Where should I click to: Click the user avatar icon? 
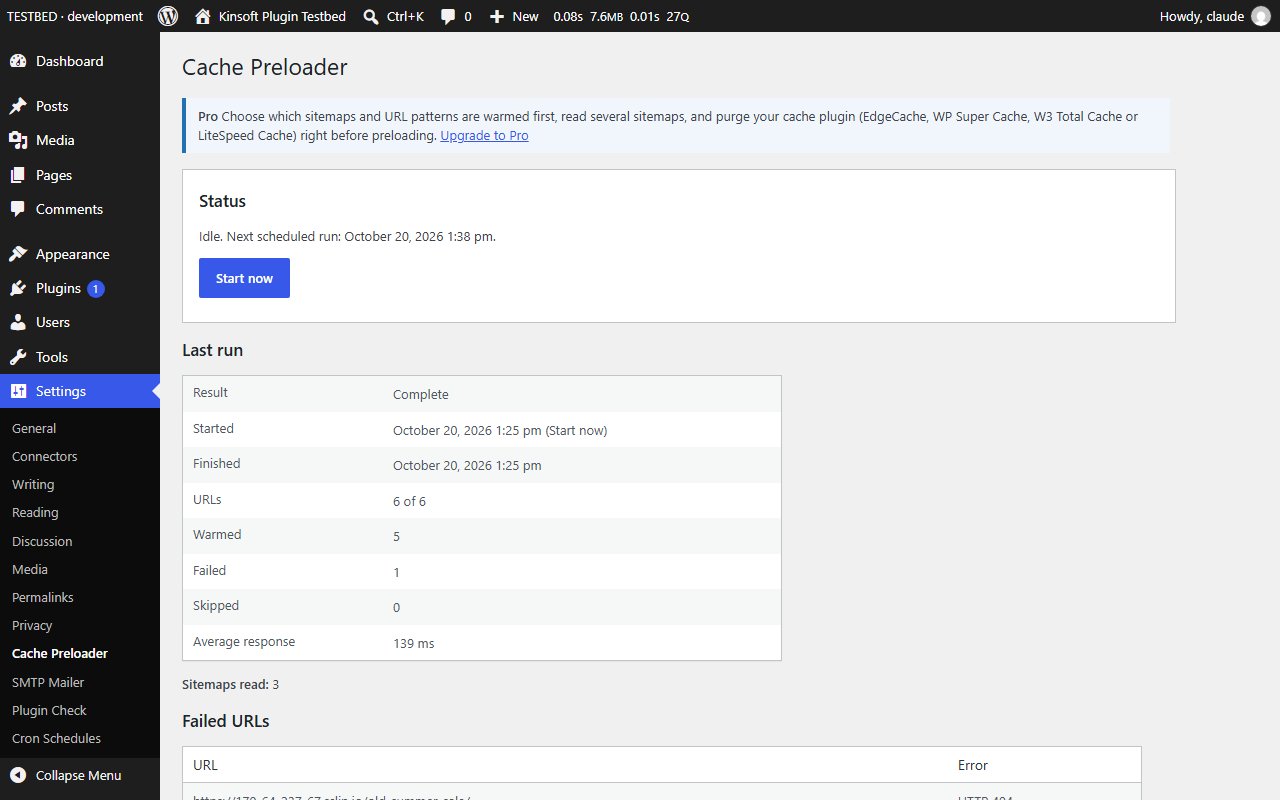(x=1261, y=16)
